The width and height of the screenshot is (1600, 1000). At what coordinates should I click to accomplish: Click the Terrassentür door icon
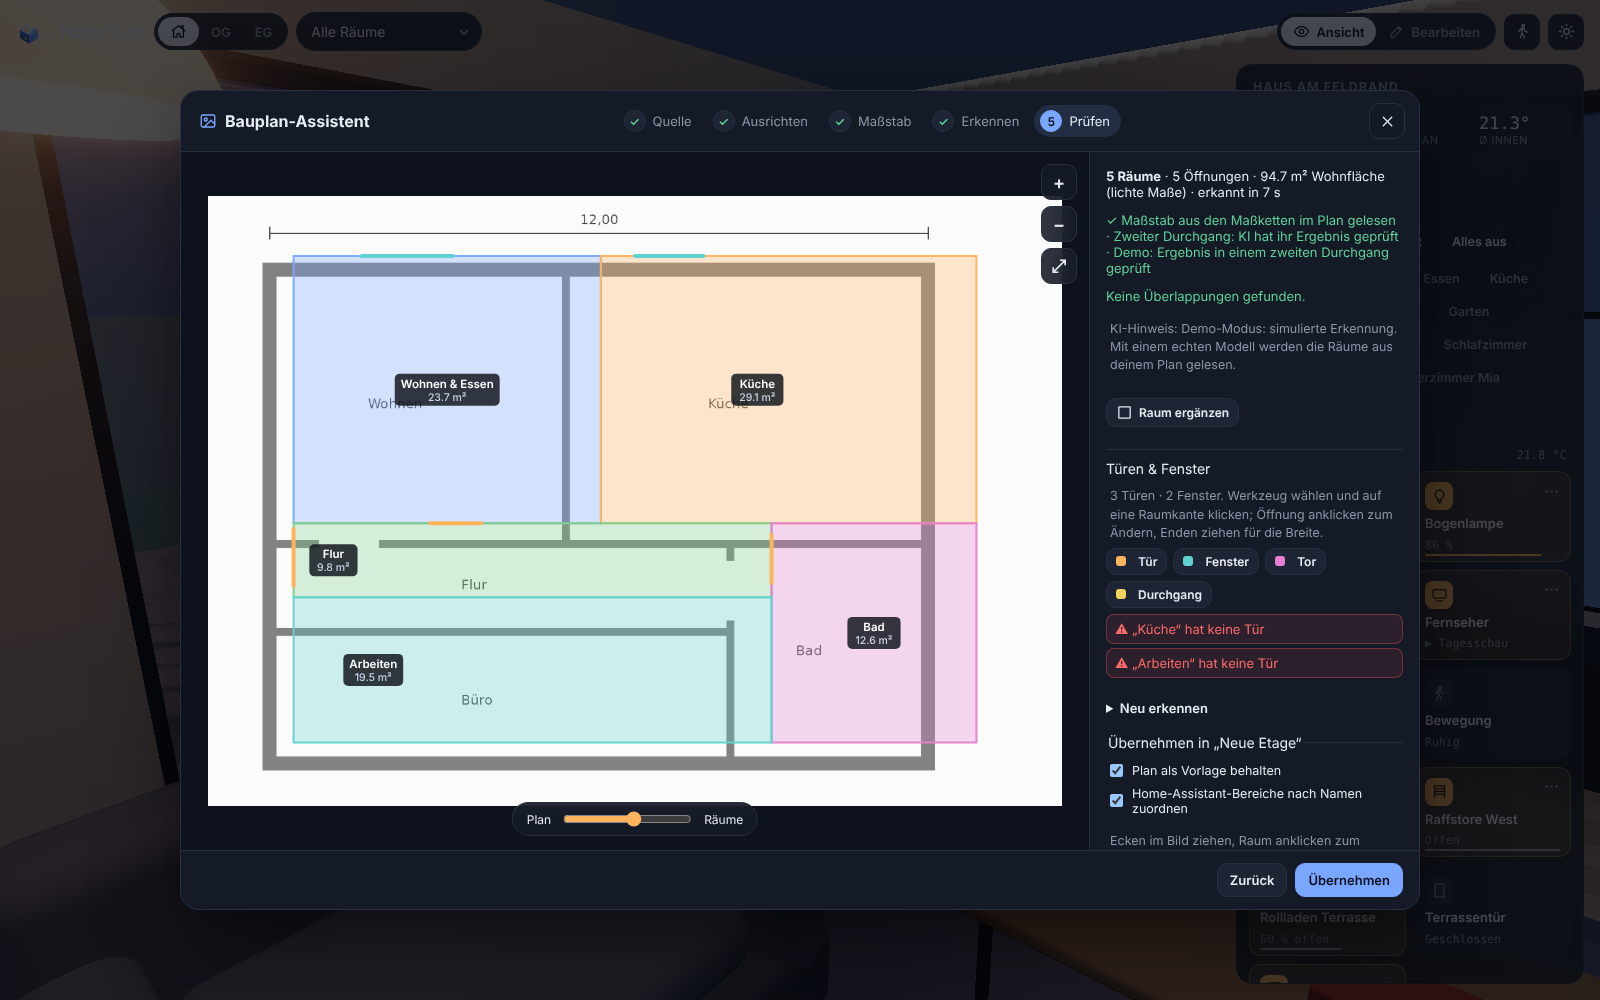[x=1439, y=890]
